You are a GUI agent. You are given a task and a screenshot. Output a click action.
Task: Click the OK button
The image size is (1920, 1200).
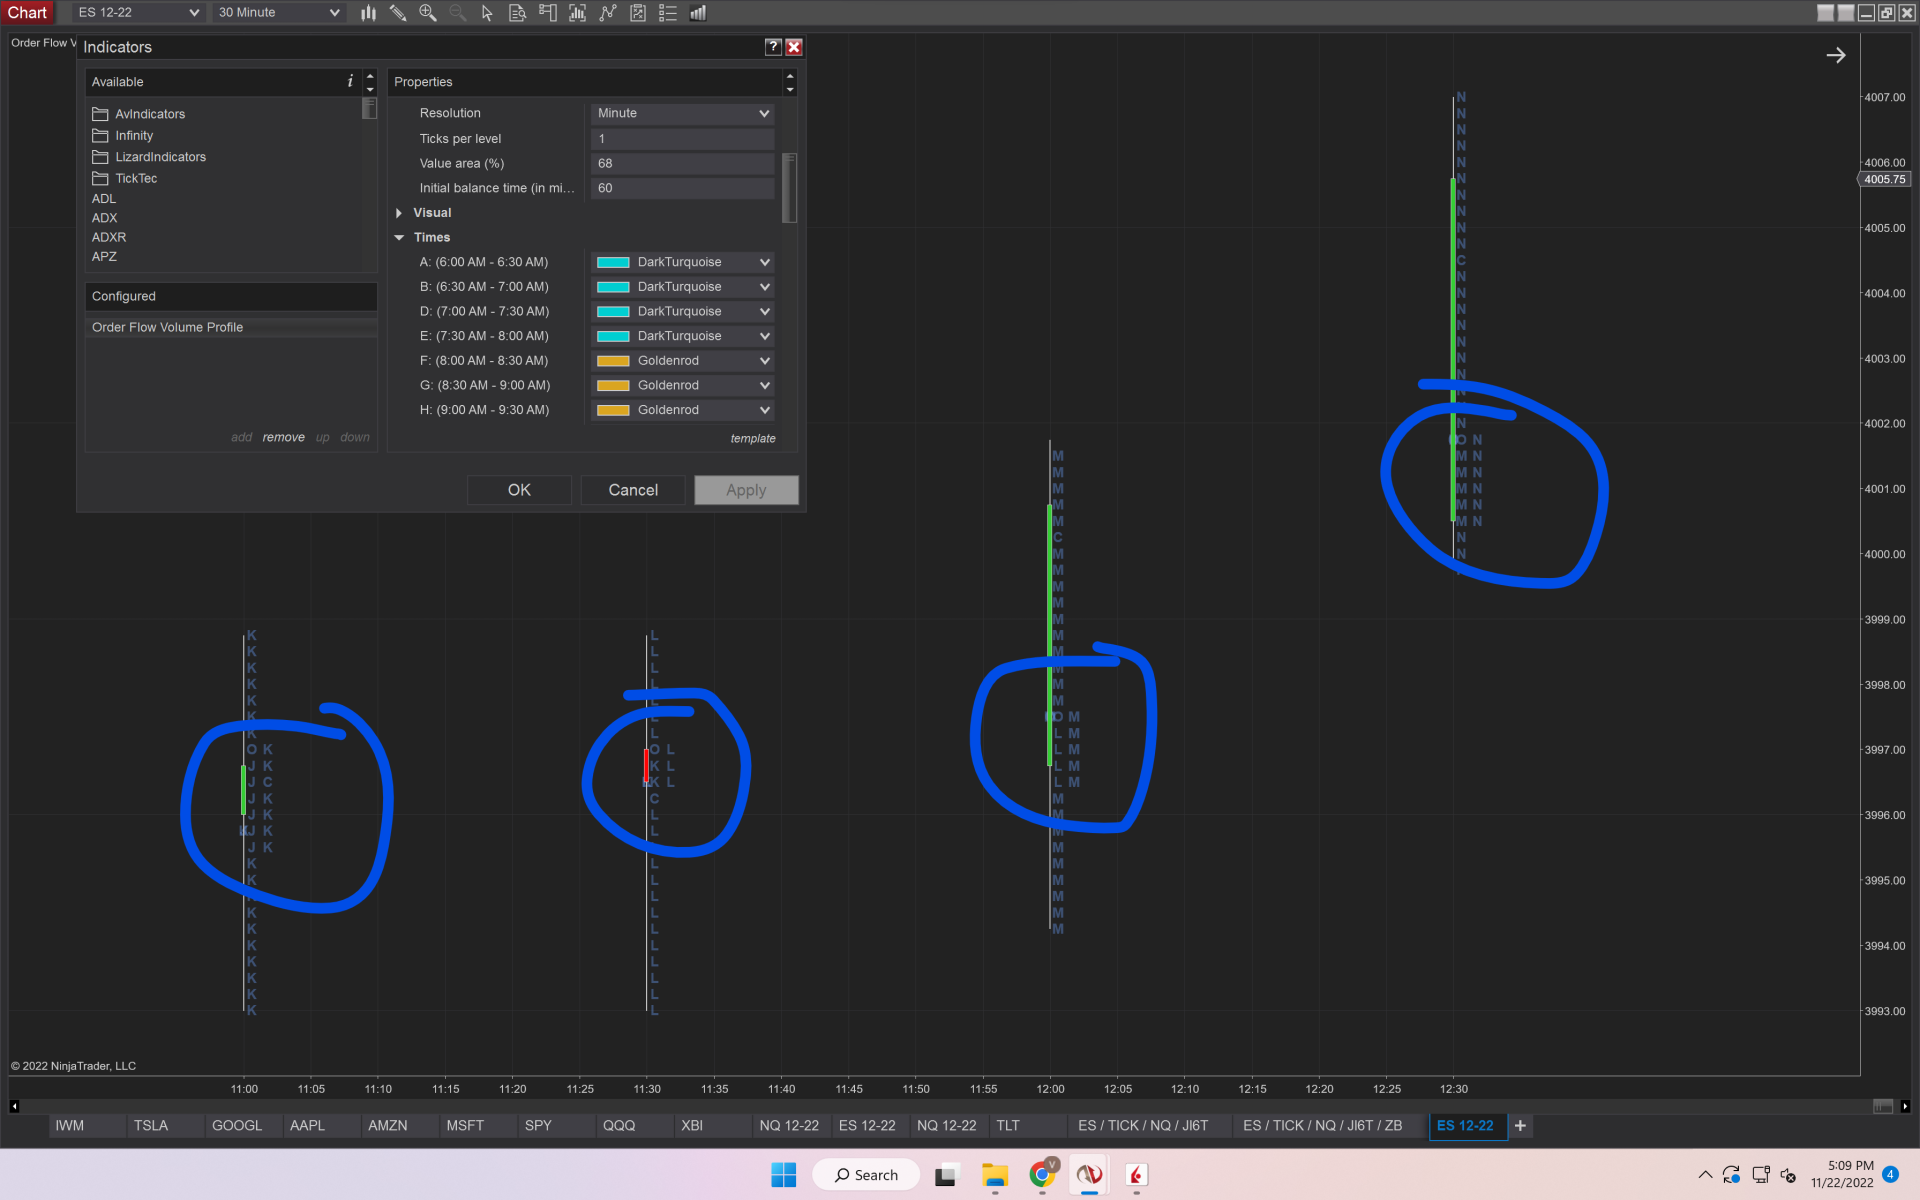point(519,490)
